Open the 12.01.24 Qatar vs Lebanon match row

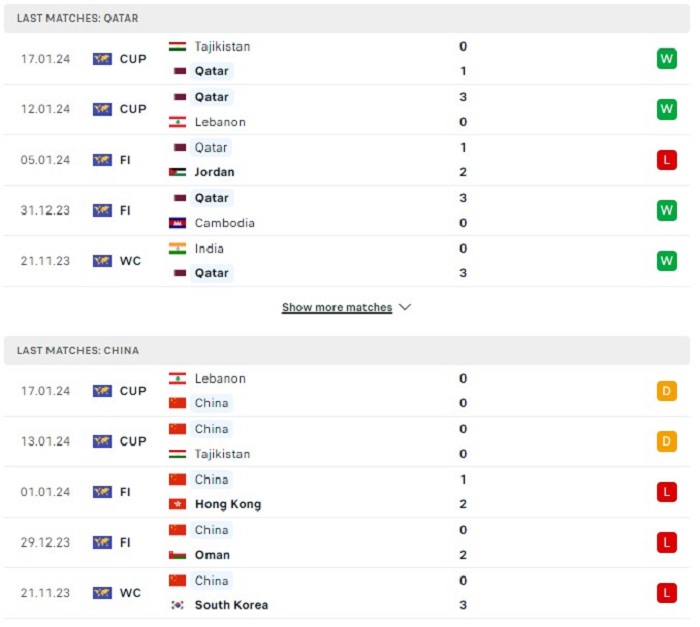[347, 109]
